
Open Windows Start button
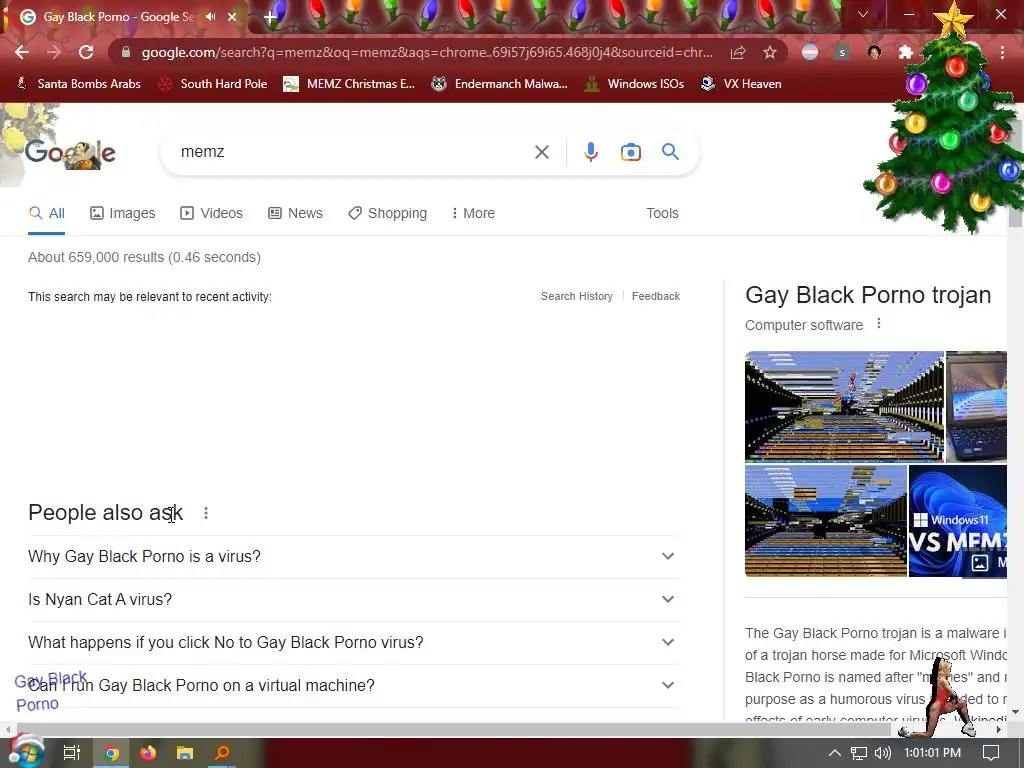tap(27, 753)
